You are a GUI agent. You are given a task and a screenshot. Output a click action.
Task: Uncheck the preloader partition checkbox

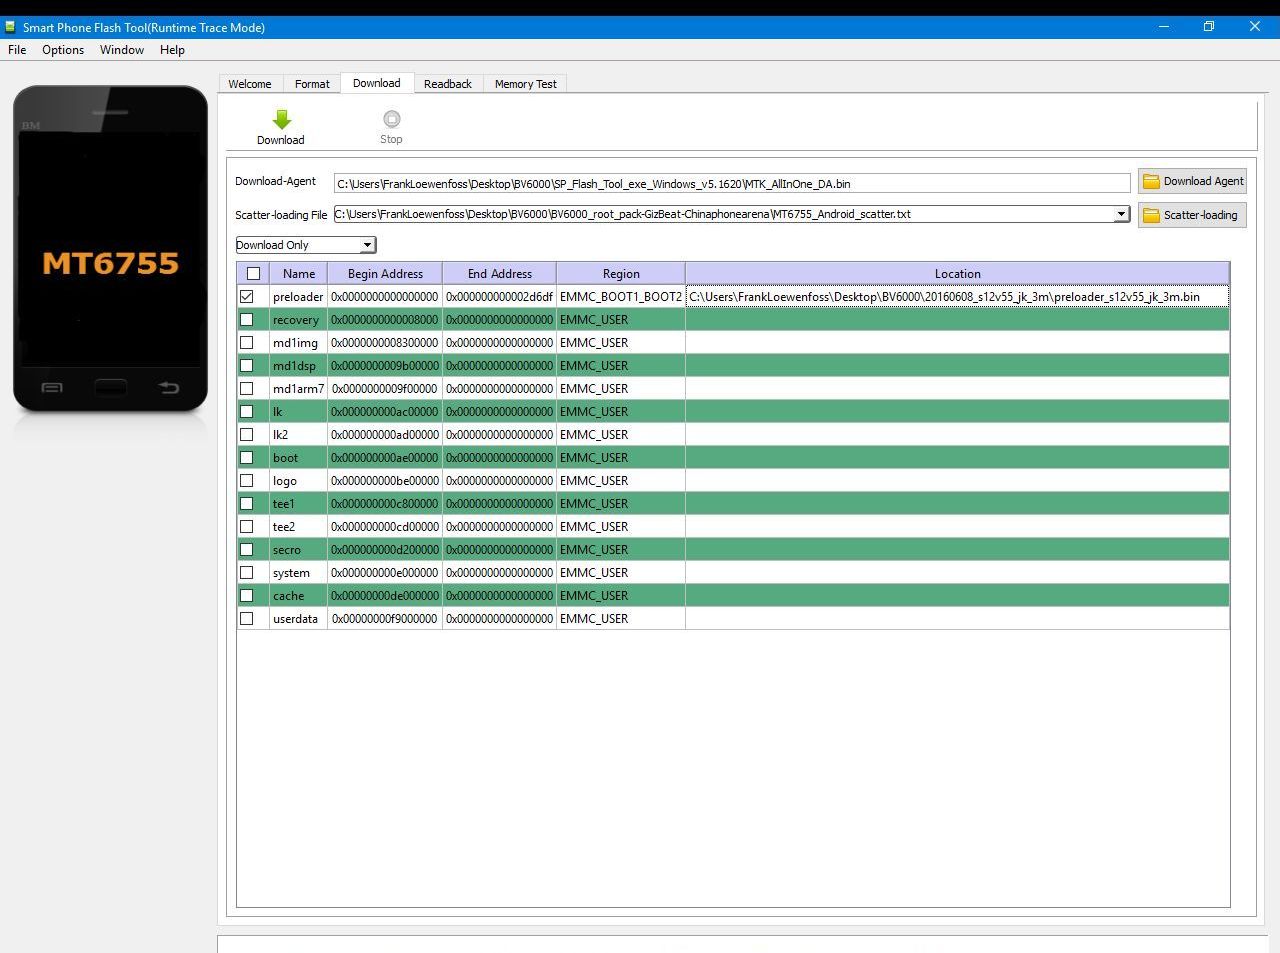(247, 297)
